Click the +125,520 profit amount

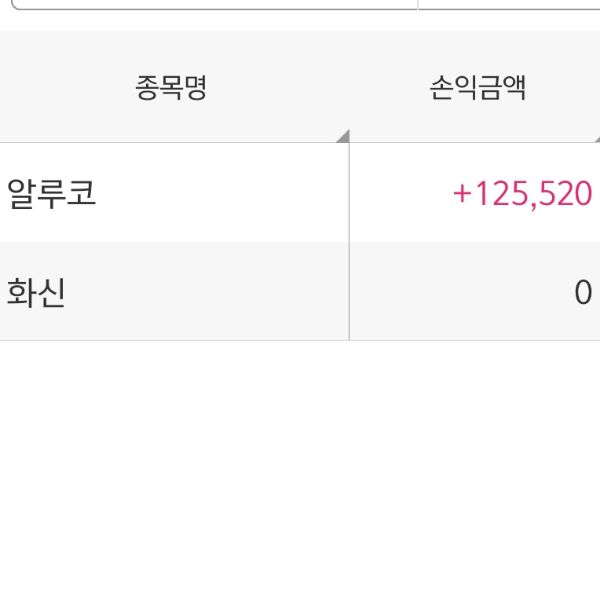pos(522,193)
